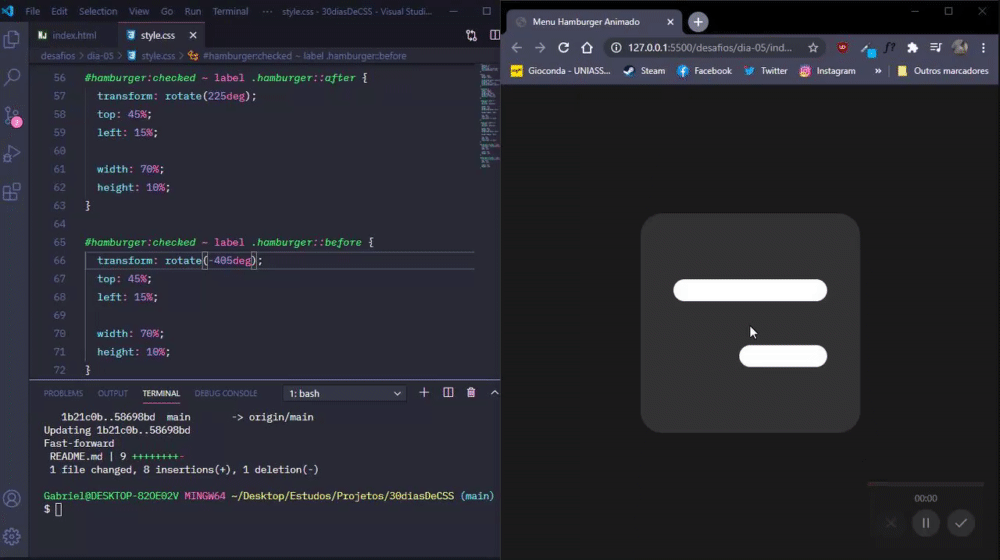This screenshot has height=560, width=1000.
Task: Open the Gioconda - UNIASS bookmark
Action: pos(561,71)
